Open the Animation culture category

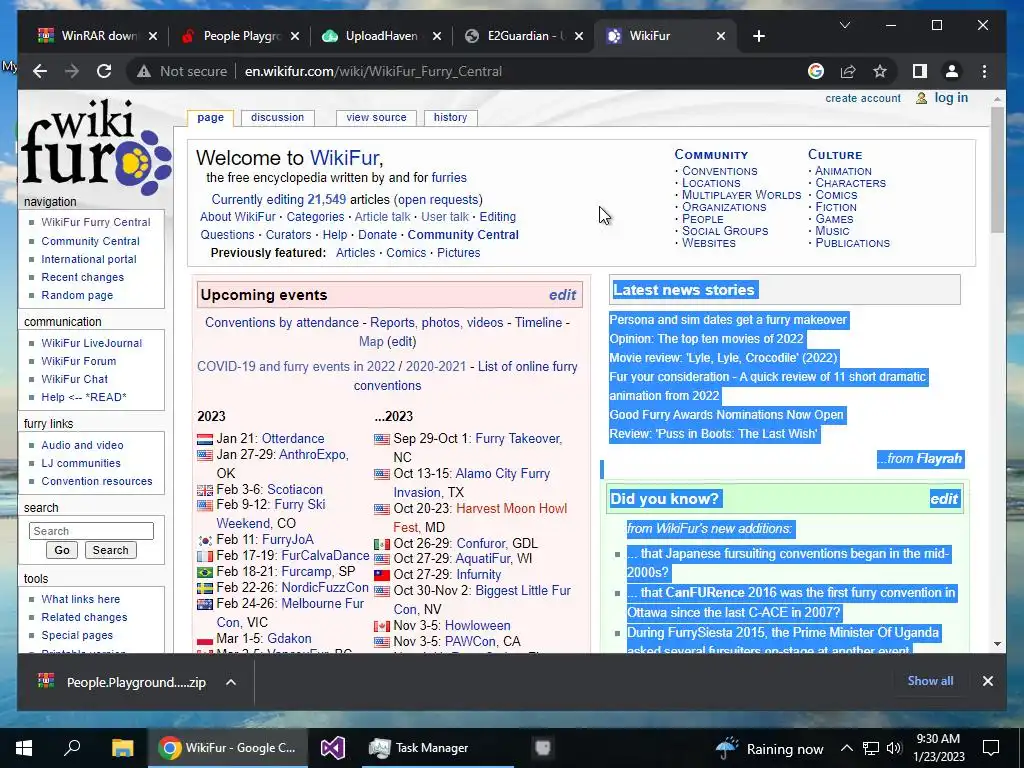tap(843, 171)
